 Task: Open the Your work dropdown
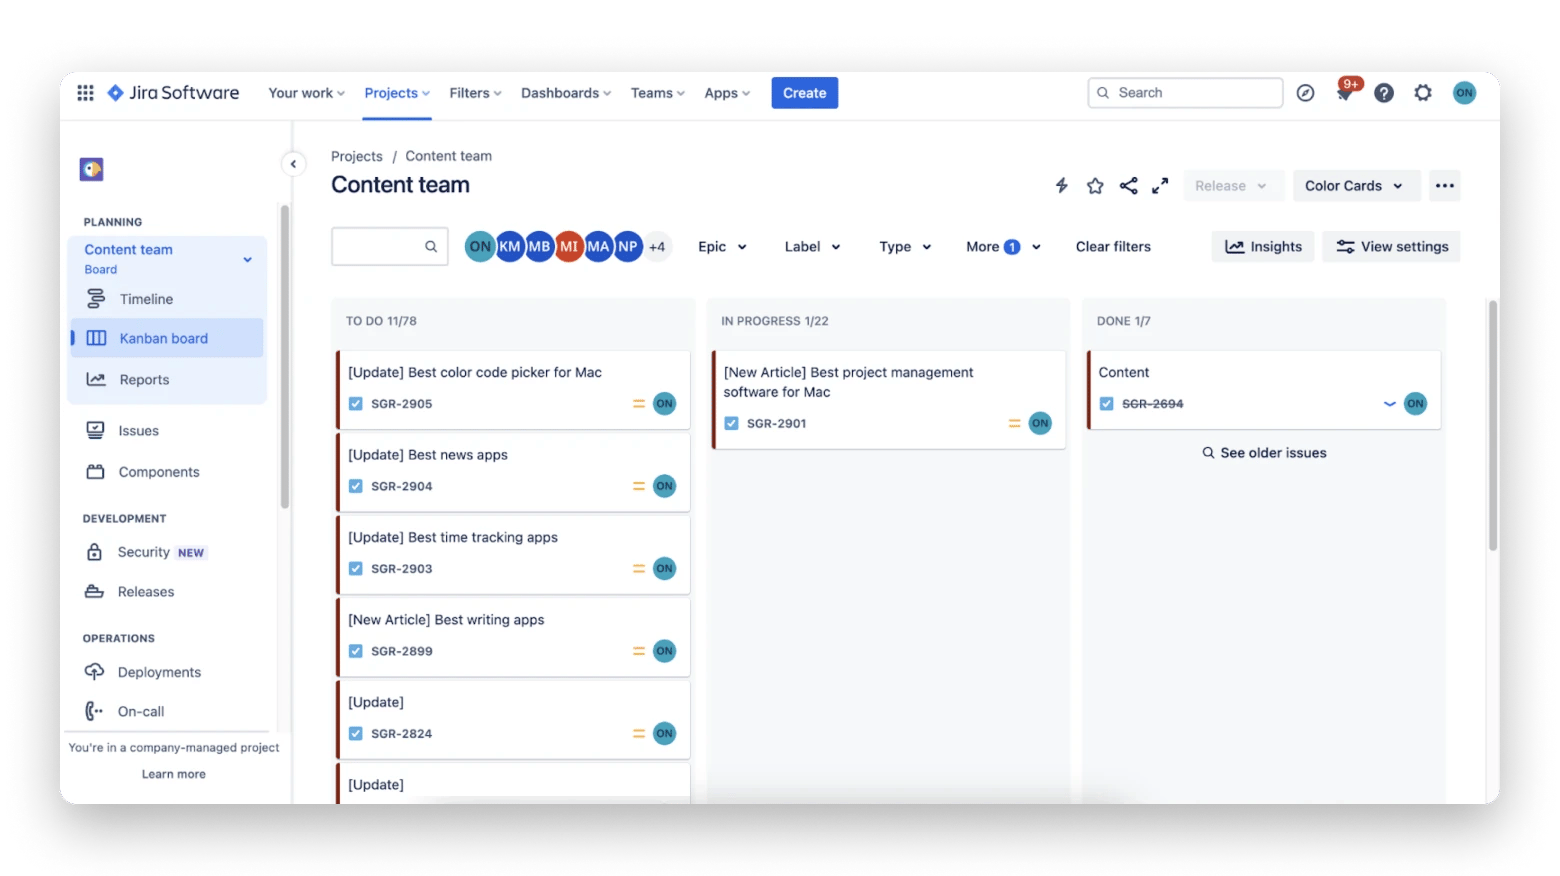pos(306,93)
